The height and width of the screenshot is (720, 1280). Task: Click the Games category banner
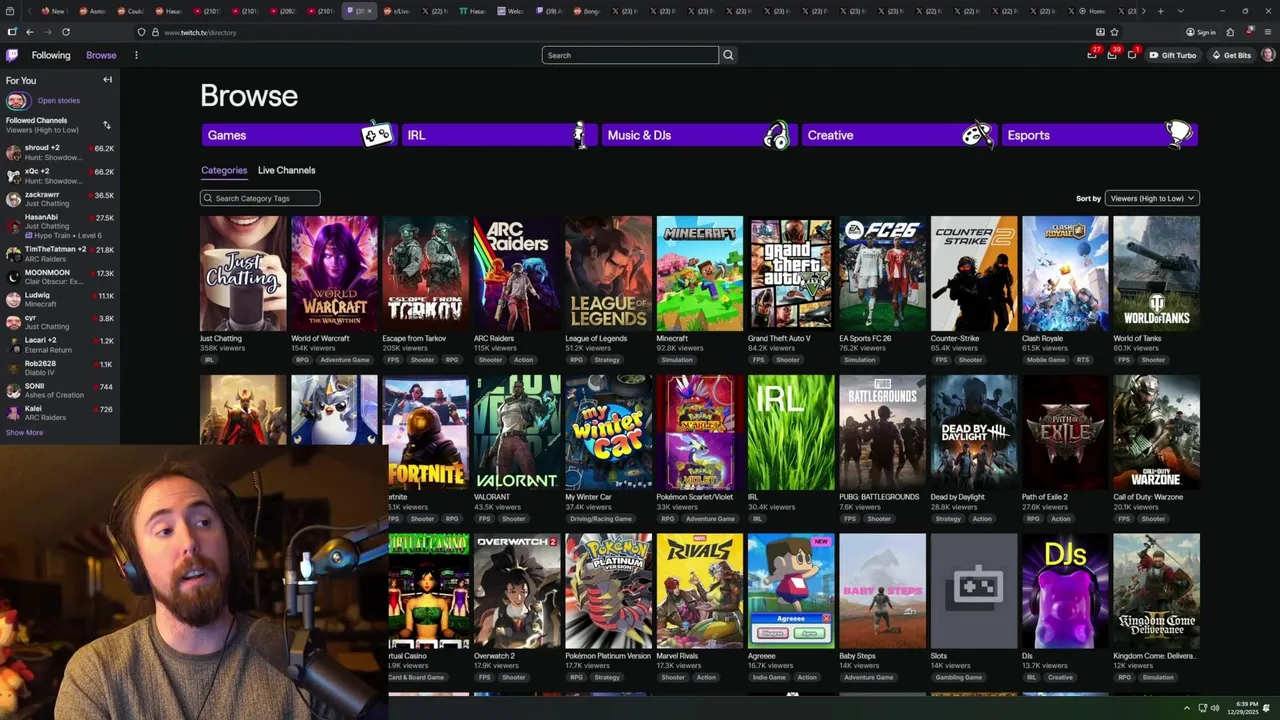[298, 135]
